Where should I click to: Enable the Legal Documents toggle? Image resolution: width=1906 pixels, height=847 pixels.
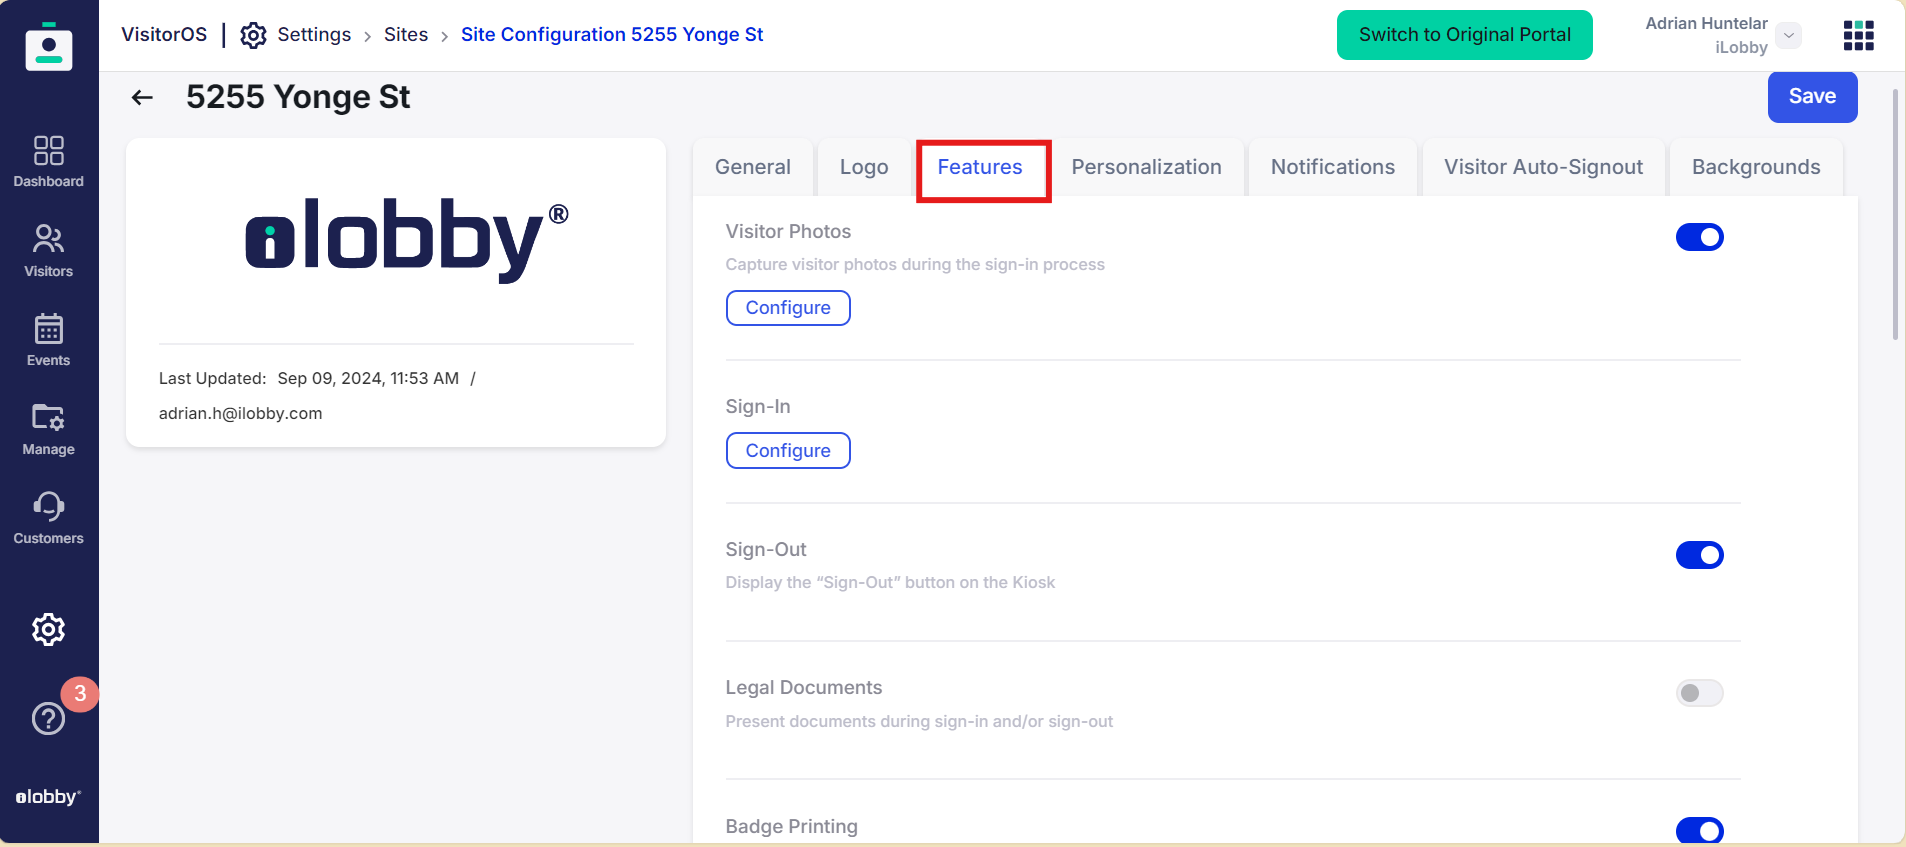pyautogui.click(x=1699, y=693)
